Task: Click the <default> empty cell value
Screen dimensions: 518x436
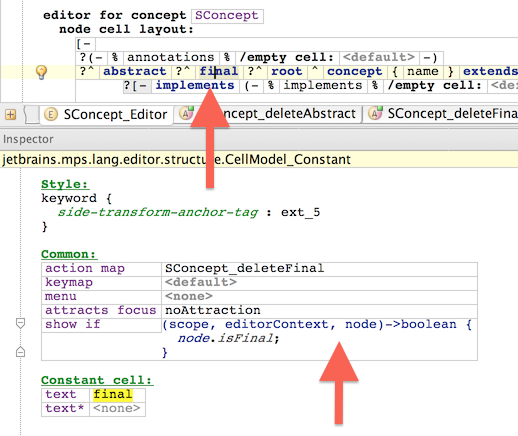Action: [379, 57]
